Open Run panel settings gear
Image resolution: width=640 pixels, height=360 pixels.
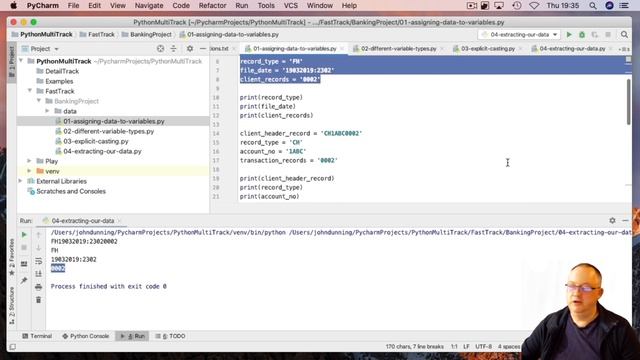coord(612,220)
